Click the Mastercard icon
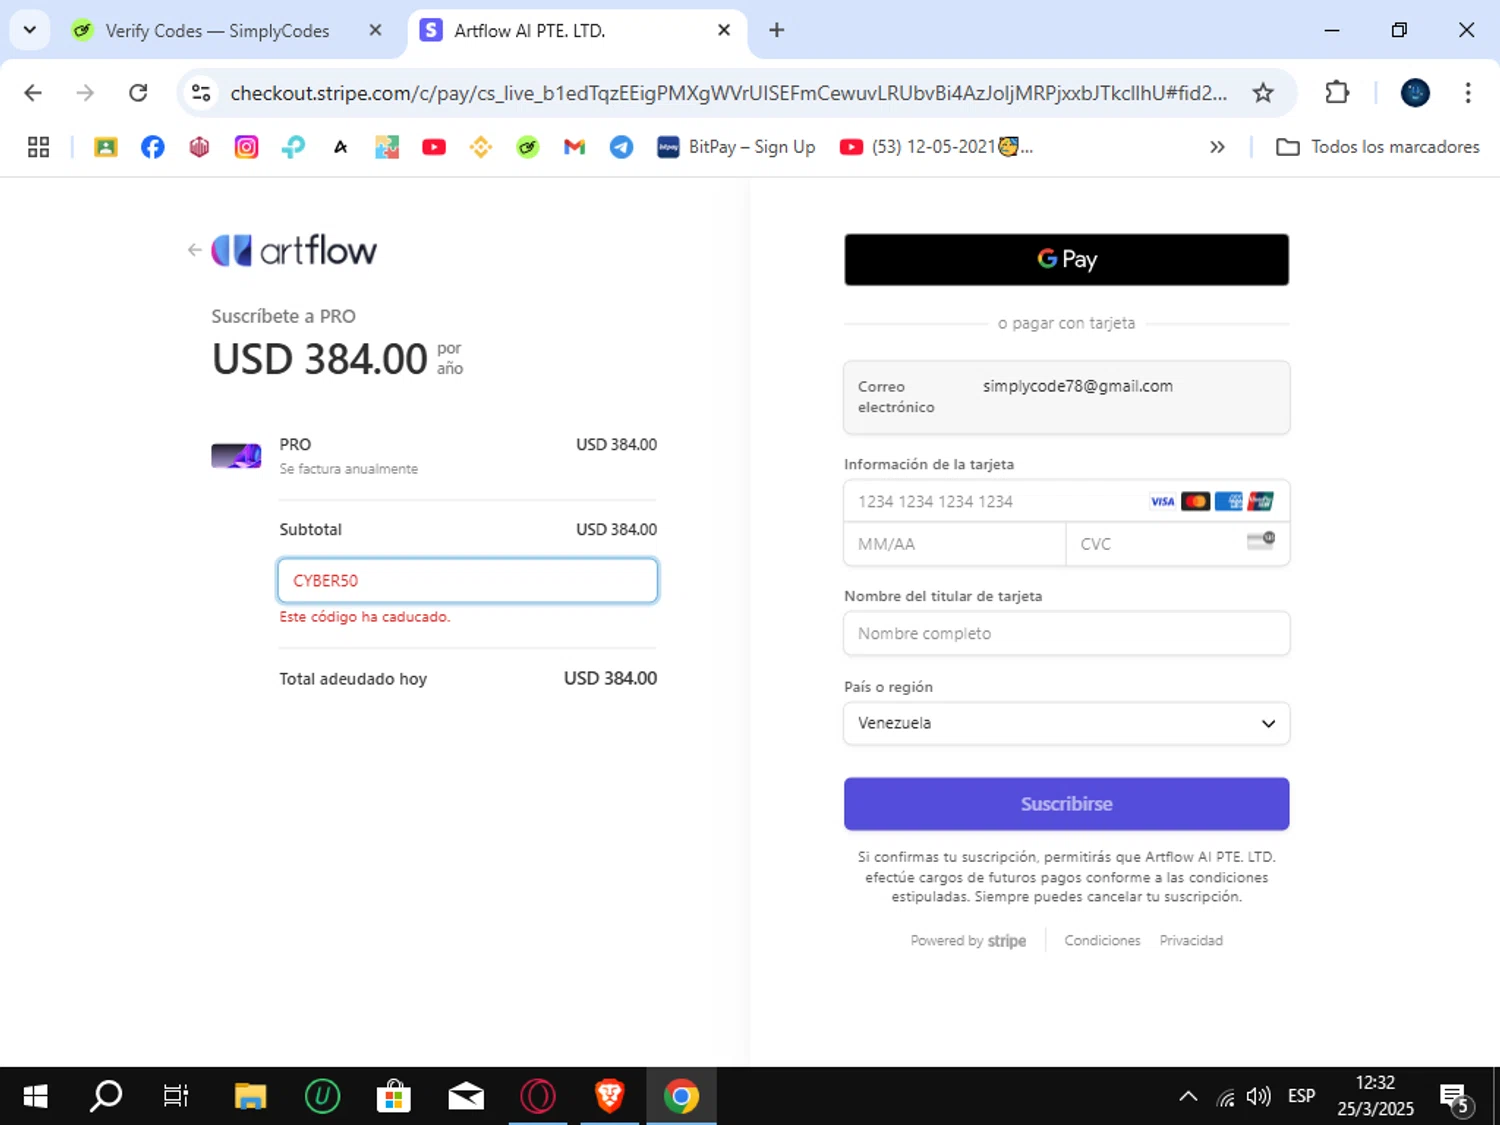 [x=1195, y=501]
